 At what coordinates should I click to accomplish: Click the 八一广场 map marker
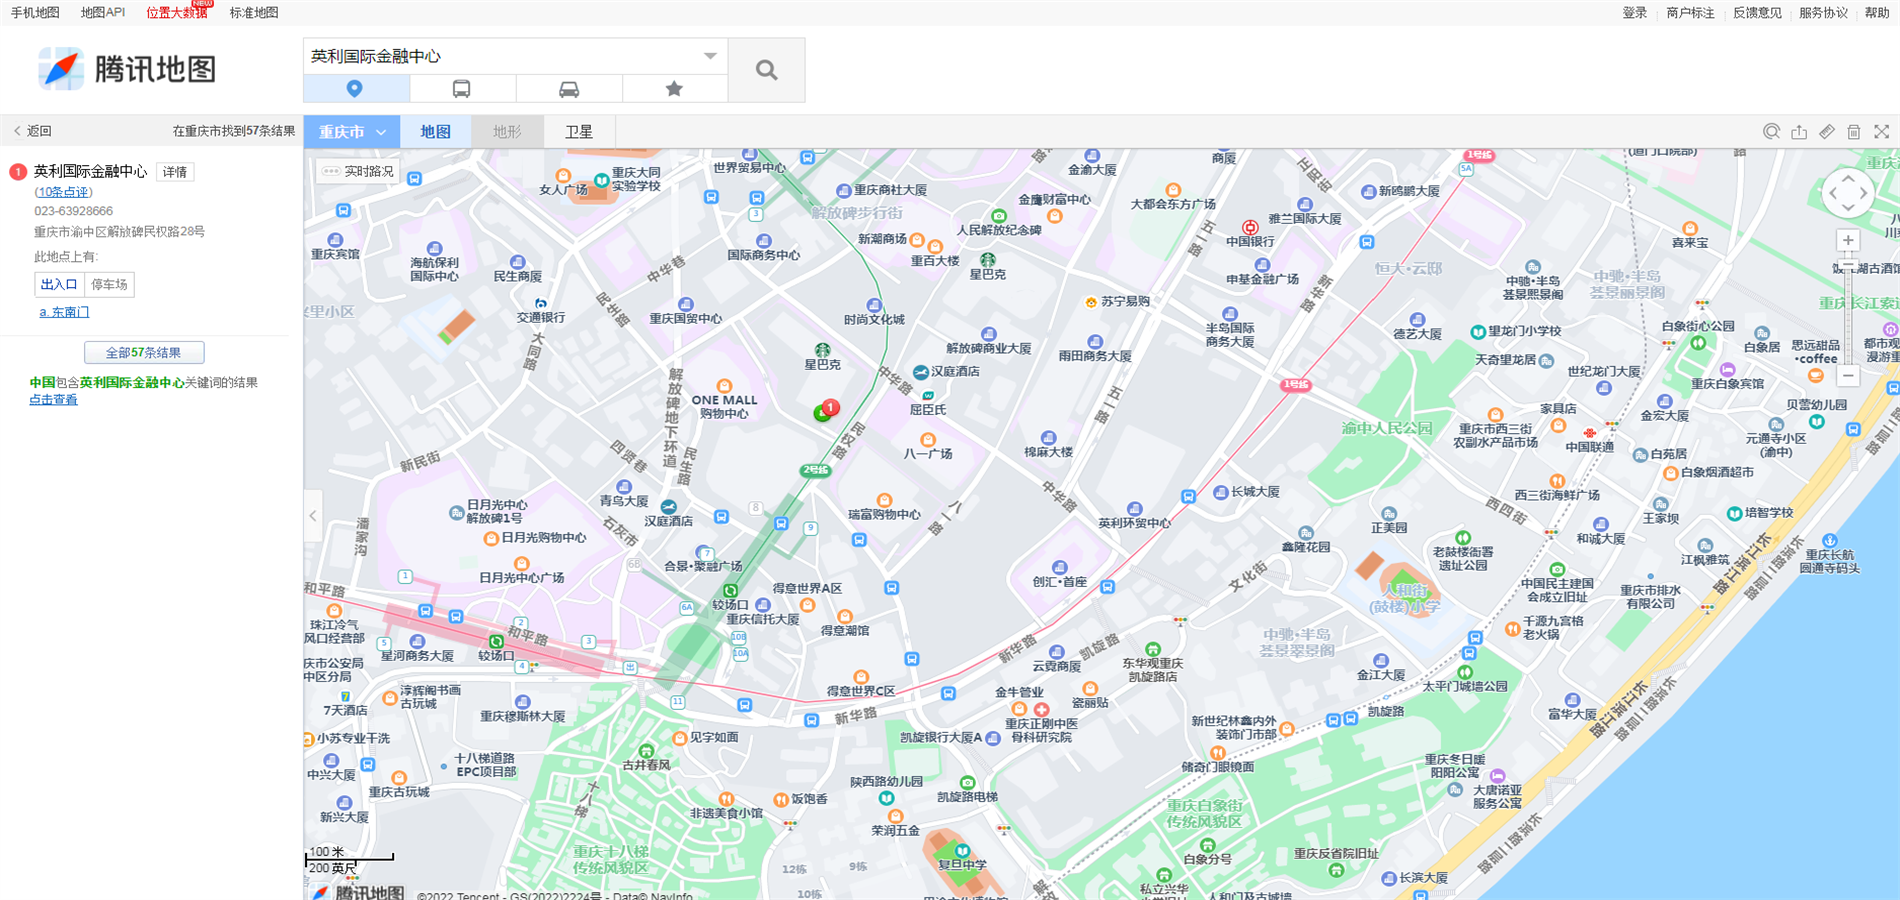(x=928, y=440)
